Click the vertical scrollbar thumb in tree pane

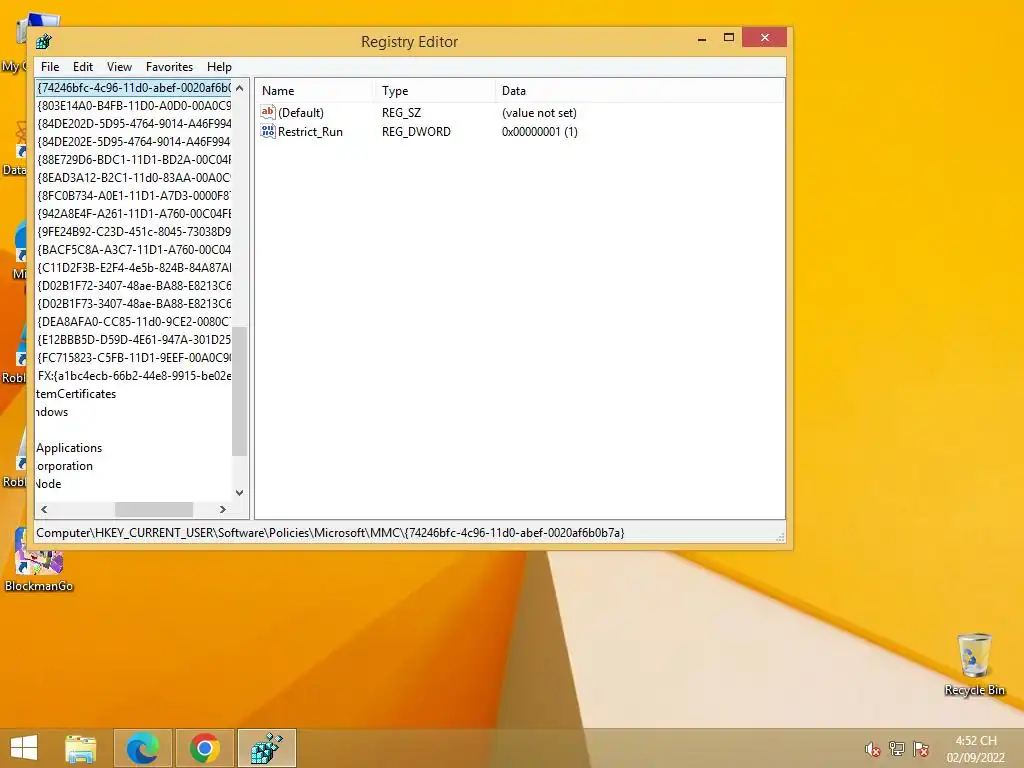click(240, 391)
